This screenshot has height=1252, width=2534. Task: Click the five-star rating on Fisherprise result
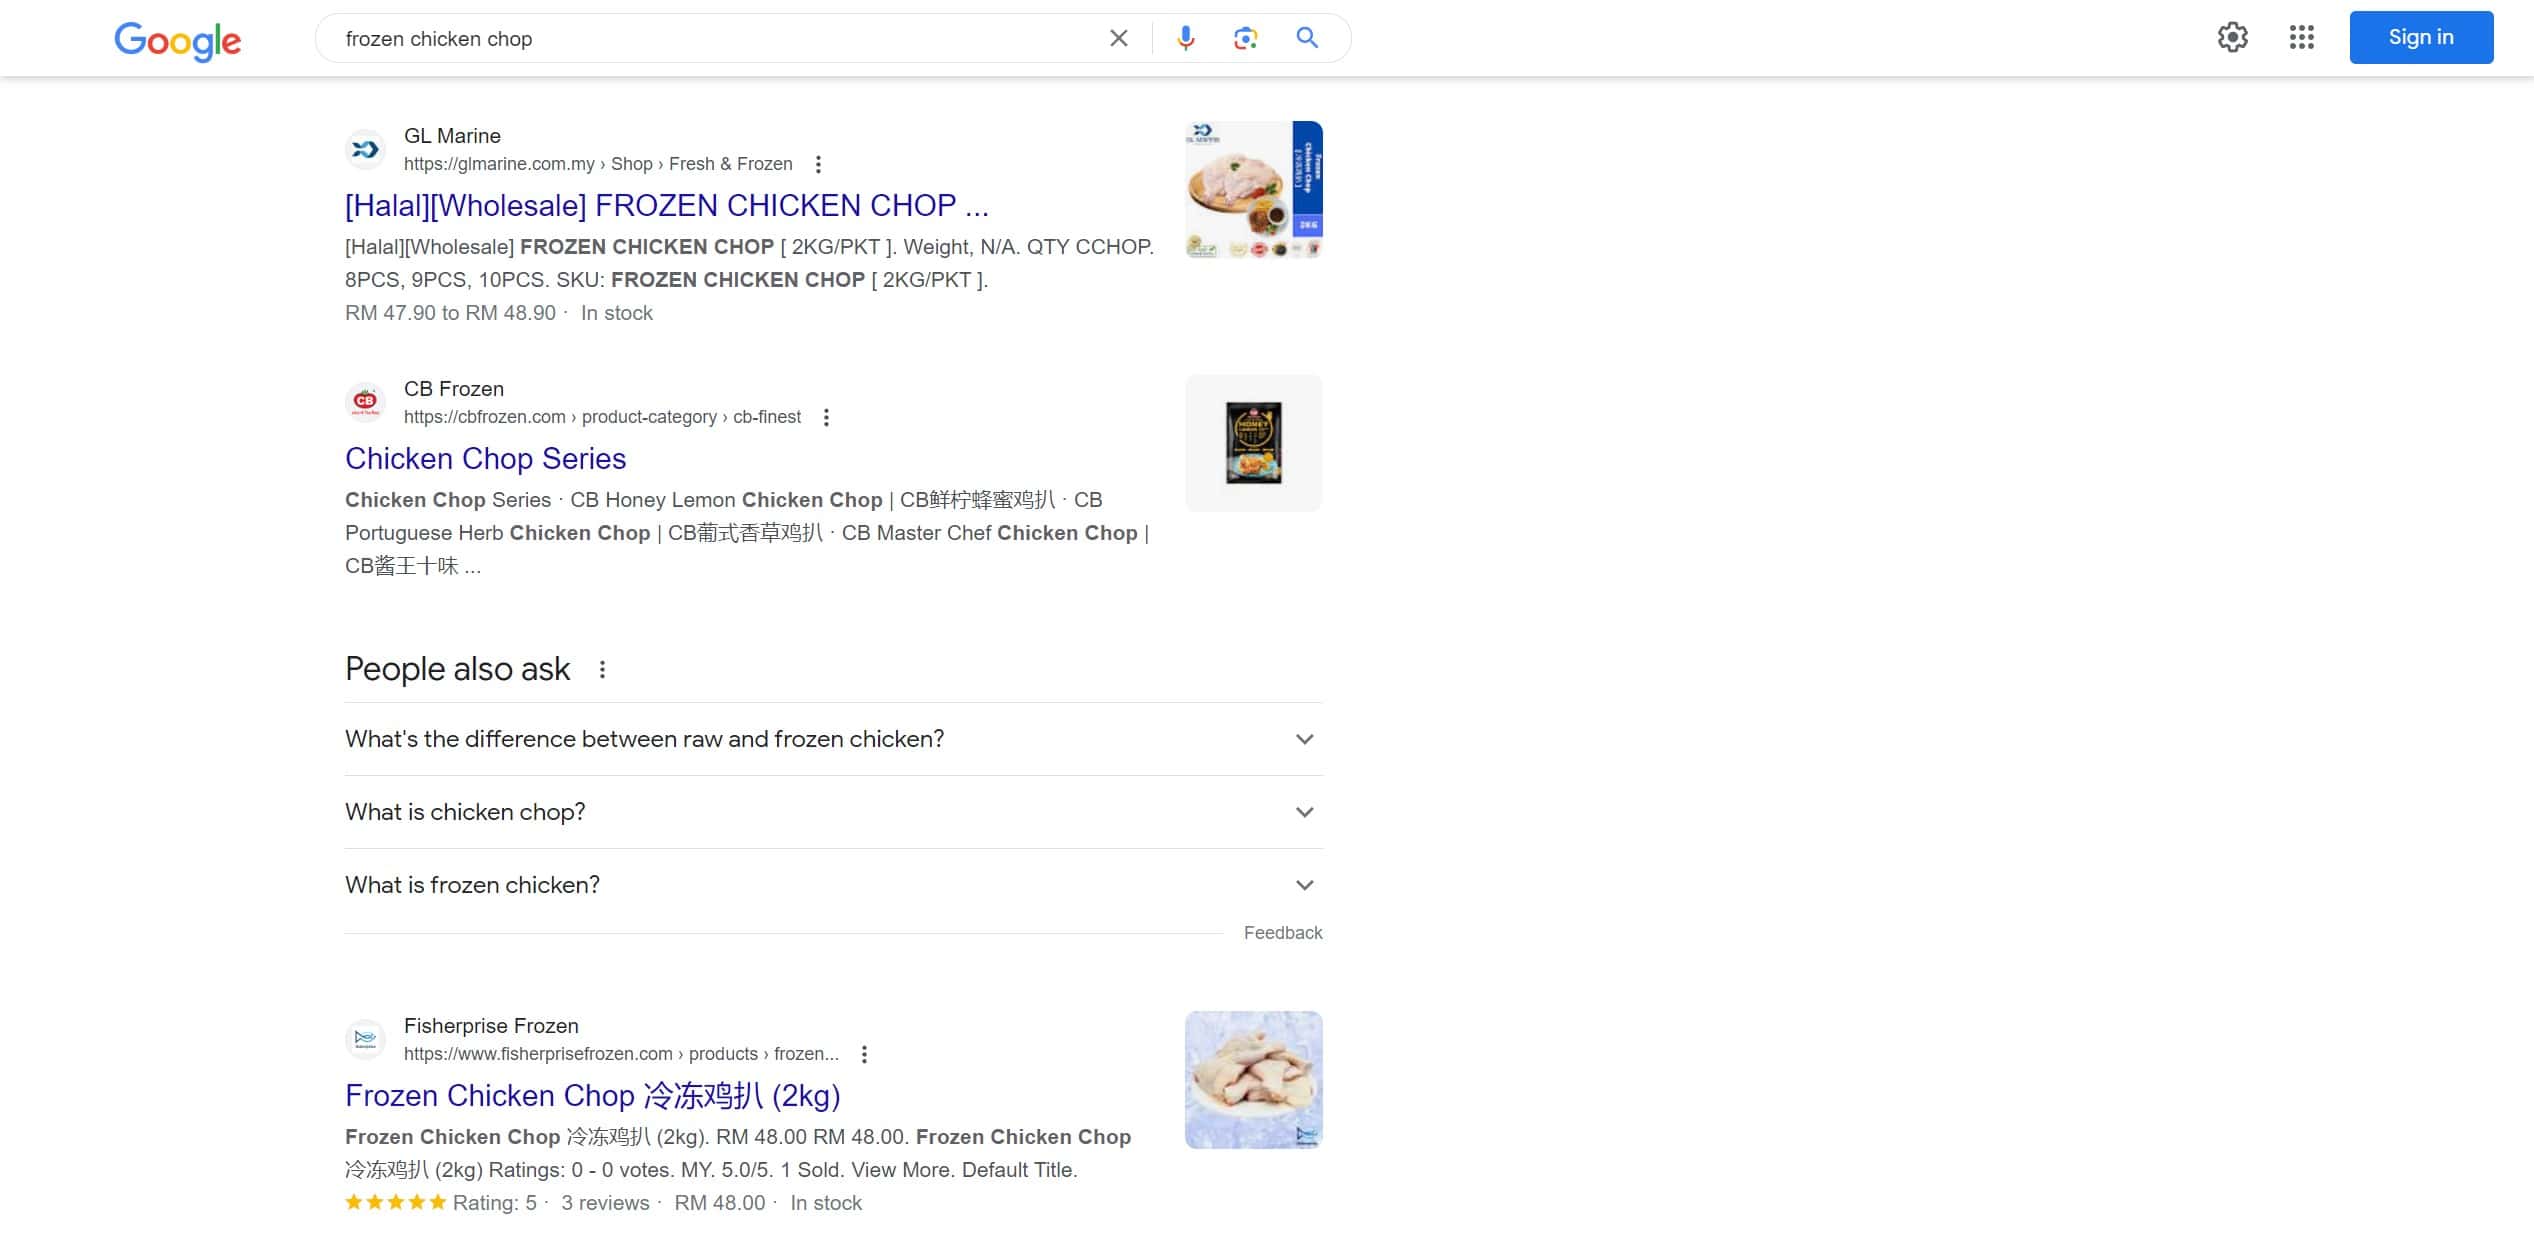point(395,1203)
